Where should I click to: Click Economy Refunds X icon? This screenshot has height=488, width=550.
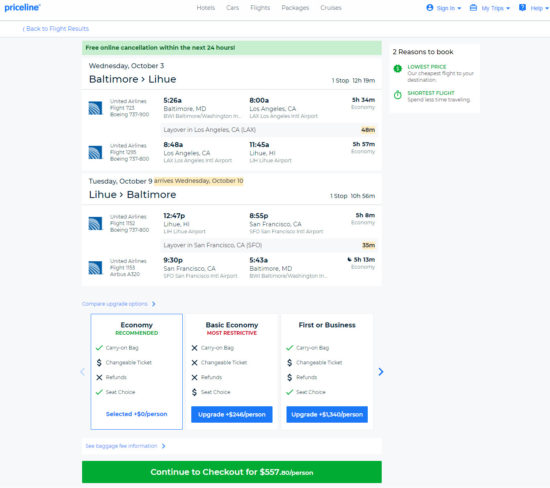pyautogui.click(x=99, y=377)
